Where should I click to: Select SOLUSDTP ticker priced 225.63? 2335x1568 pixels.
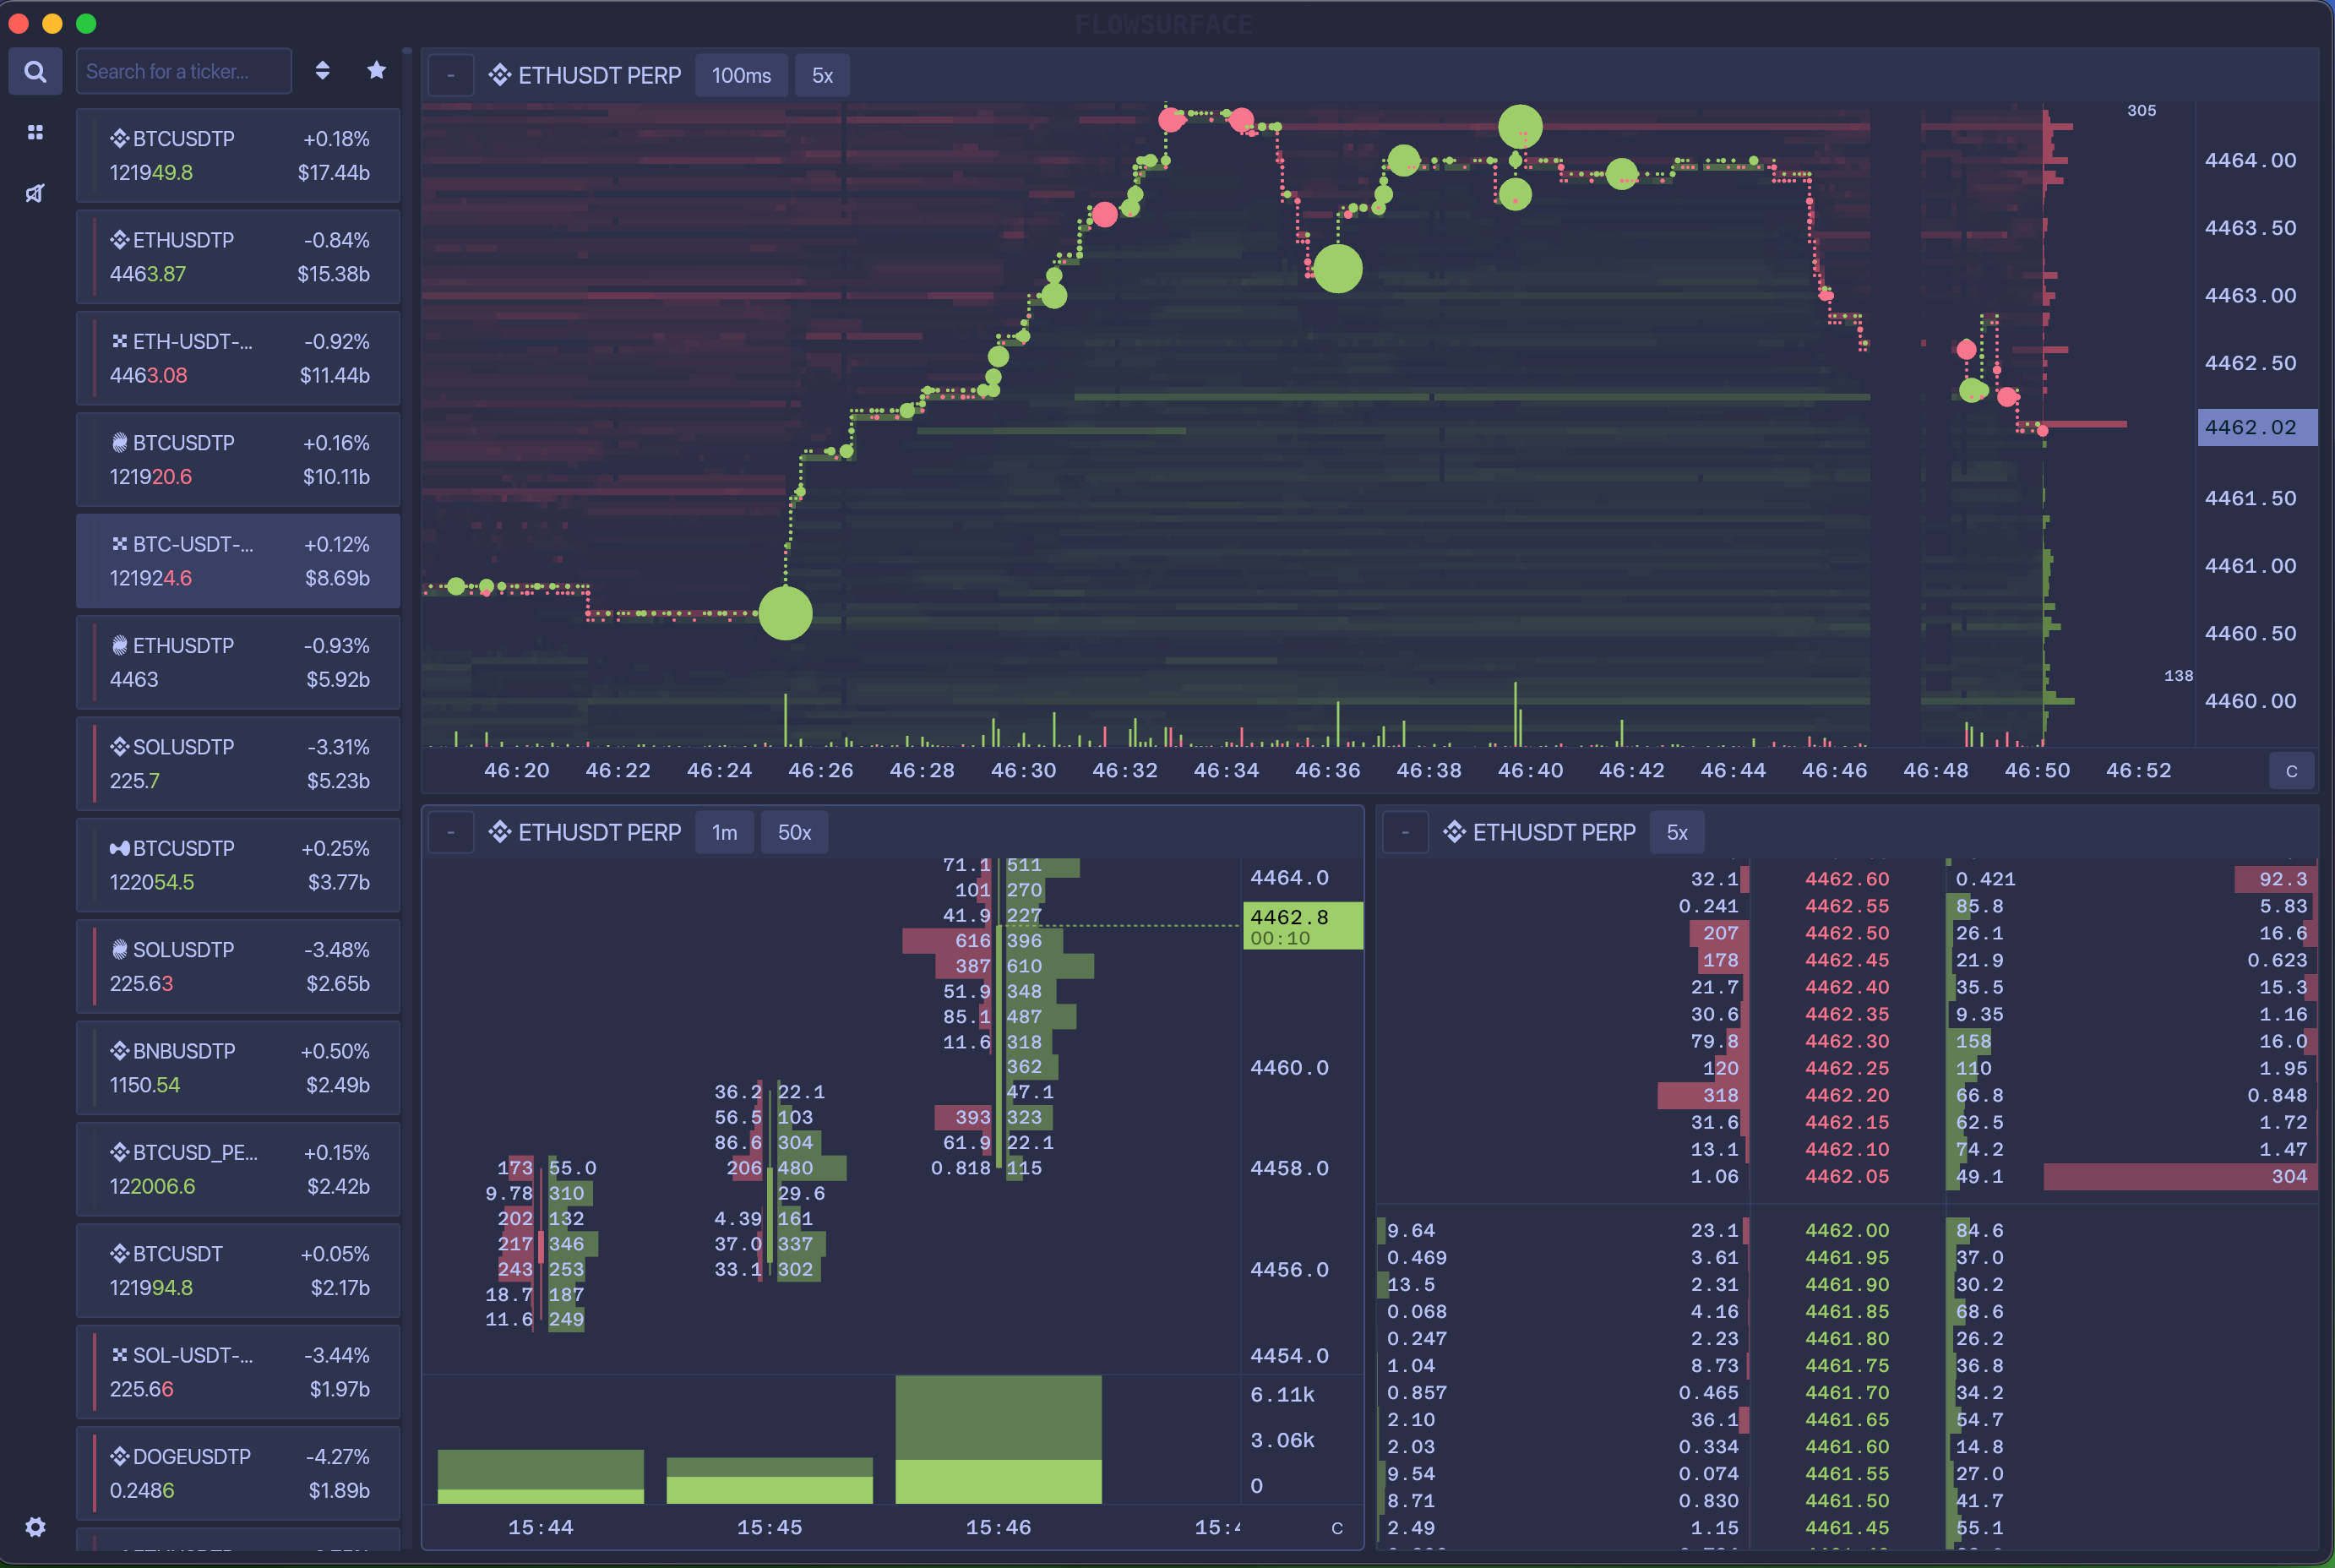[238, 966]
